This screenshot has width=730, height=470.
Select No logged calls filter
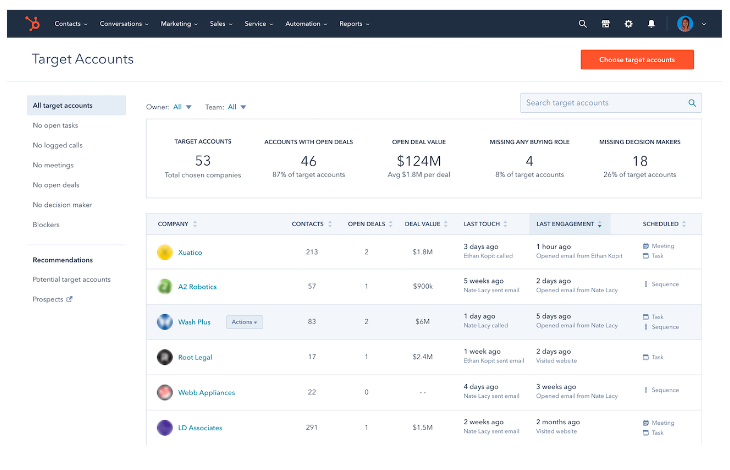click(x=57, y=145)
